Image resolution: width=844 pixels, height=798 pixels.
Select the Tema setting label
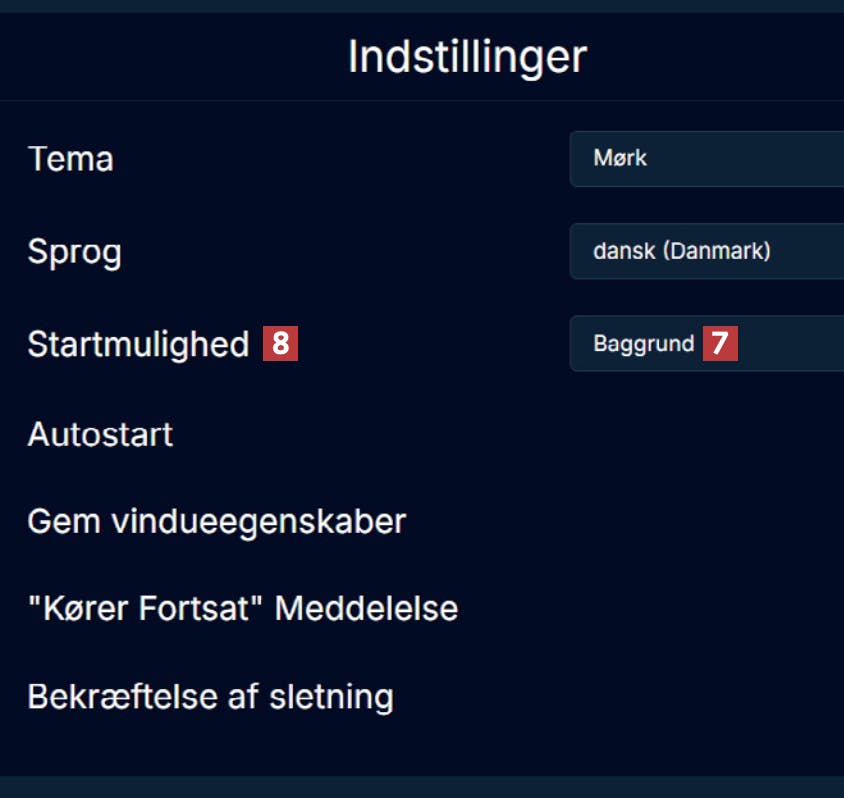(x=70, y=159)
